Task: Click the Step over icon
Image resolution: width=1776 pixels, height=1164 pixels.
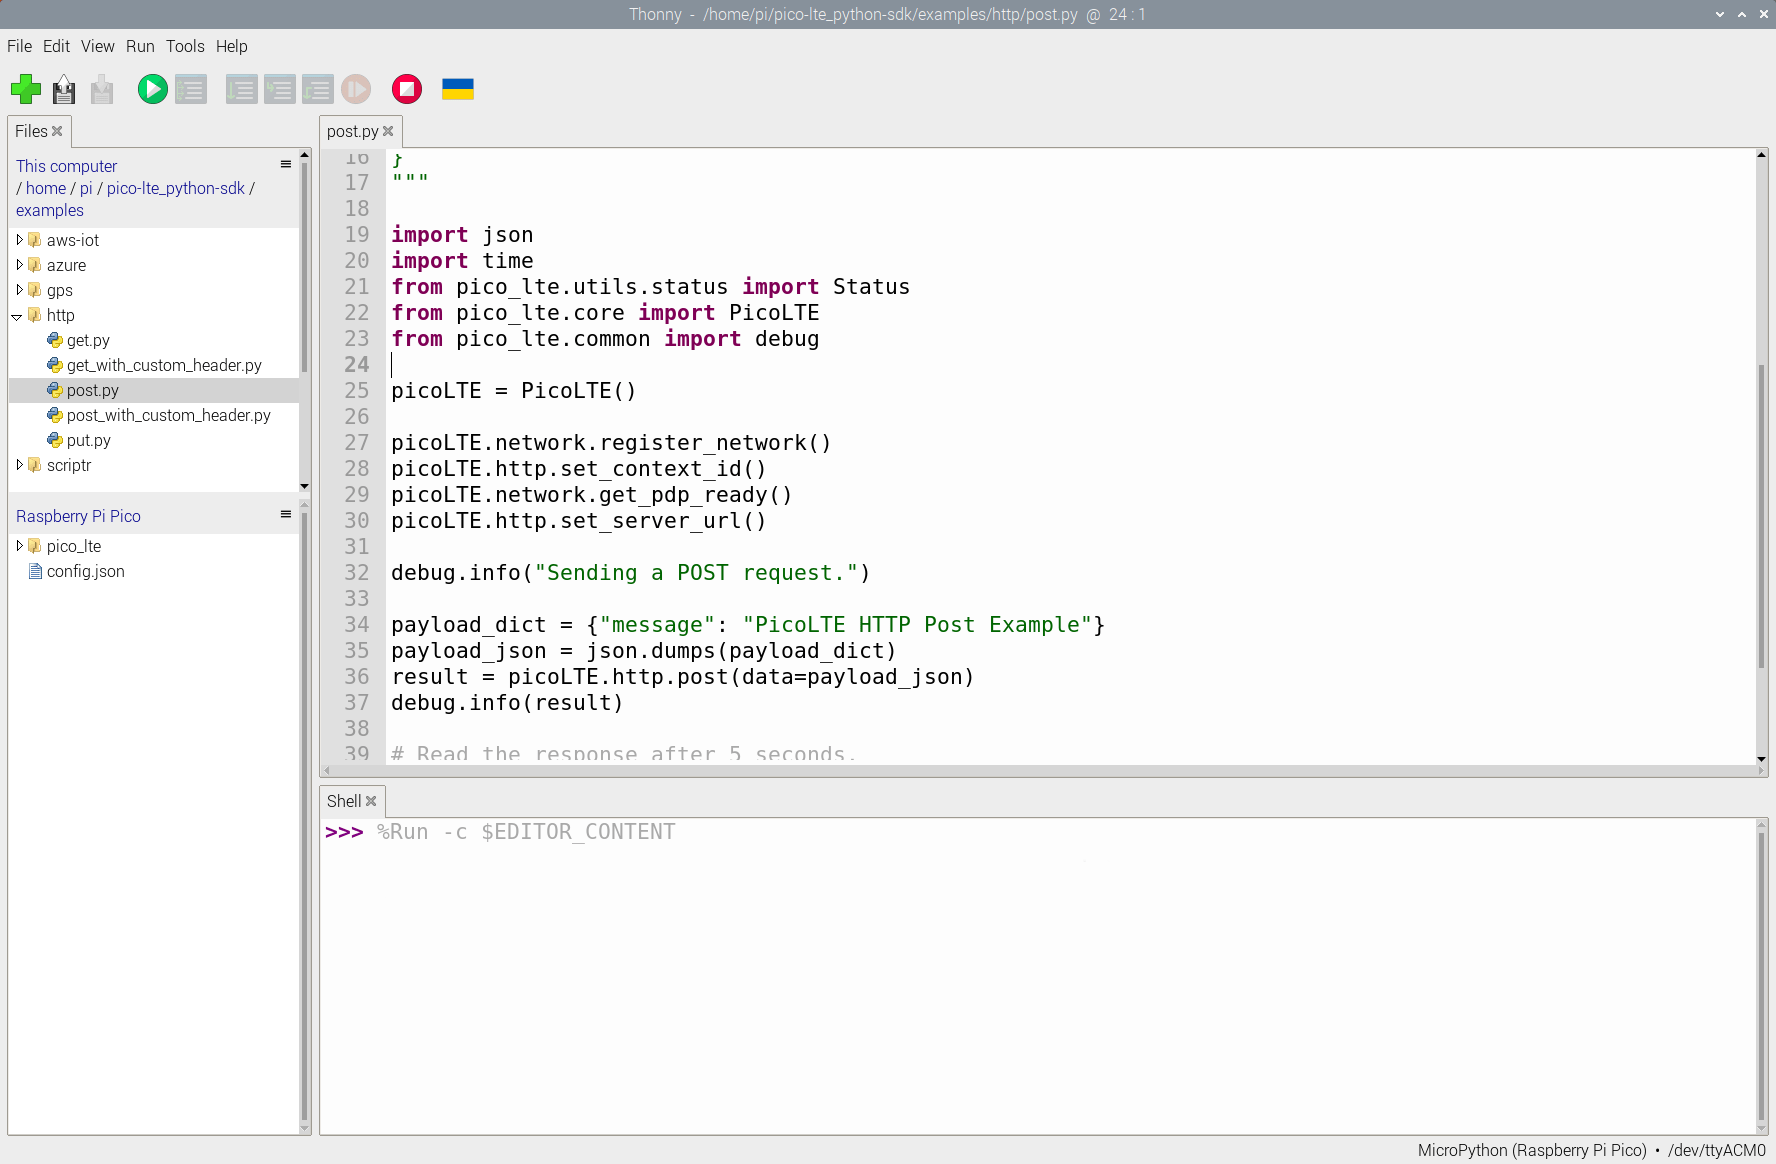Action: point(241,89)
